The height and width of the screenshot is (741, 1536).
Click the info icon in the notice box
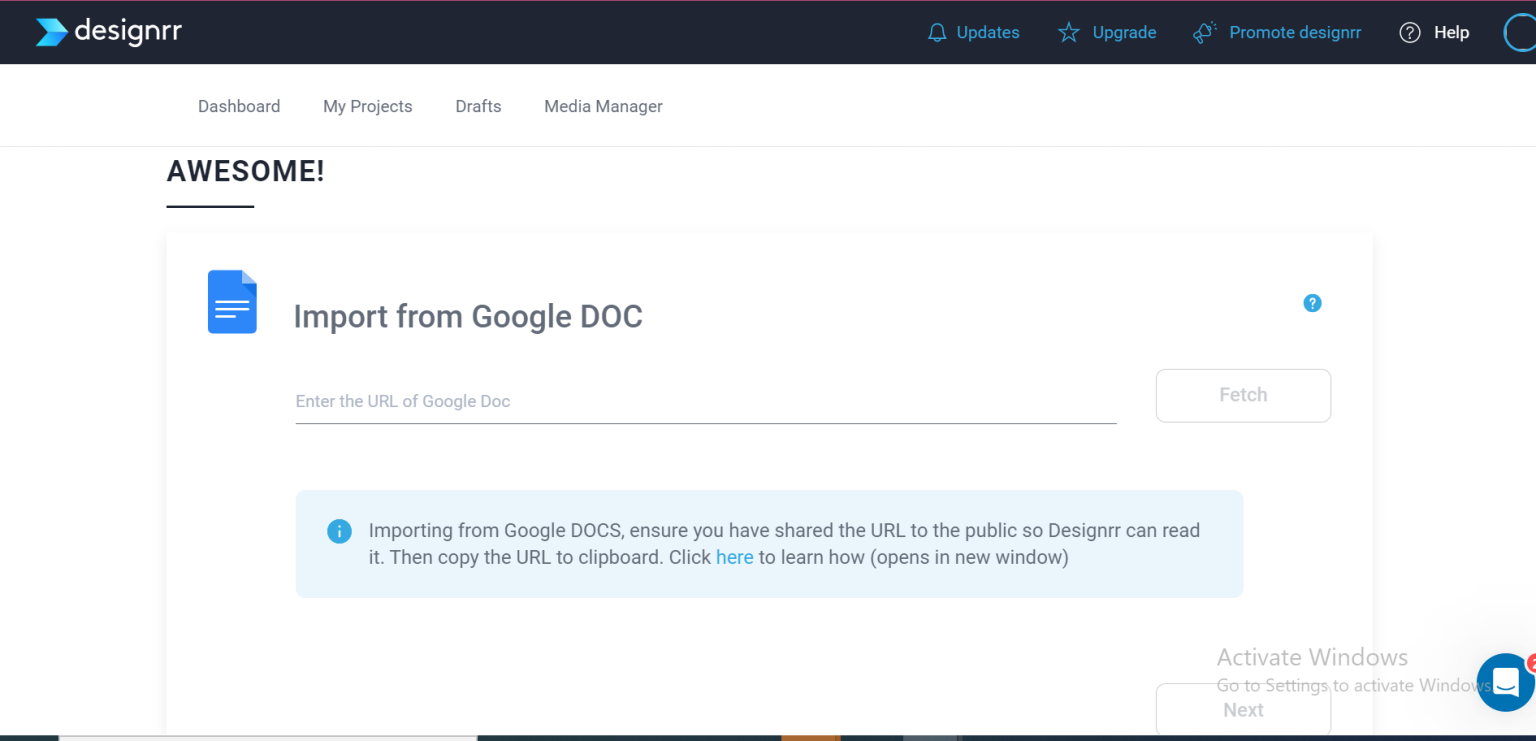click(x=339, y=531)
